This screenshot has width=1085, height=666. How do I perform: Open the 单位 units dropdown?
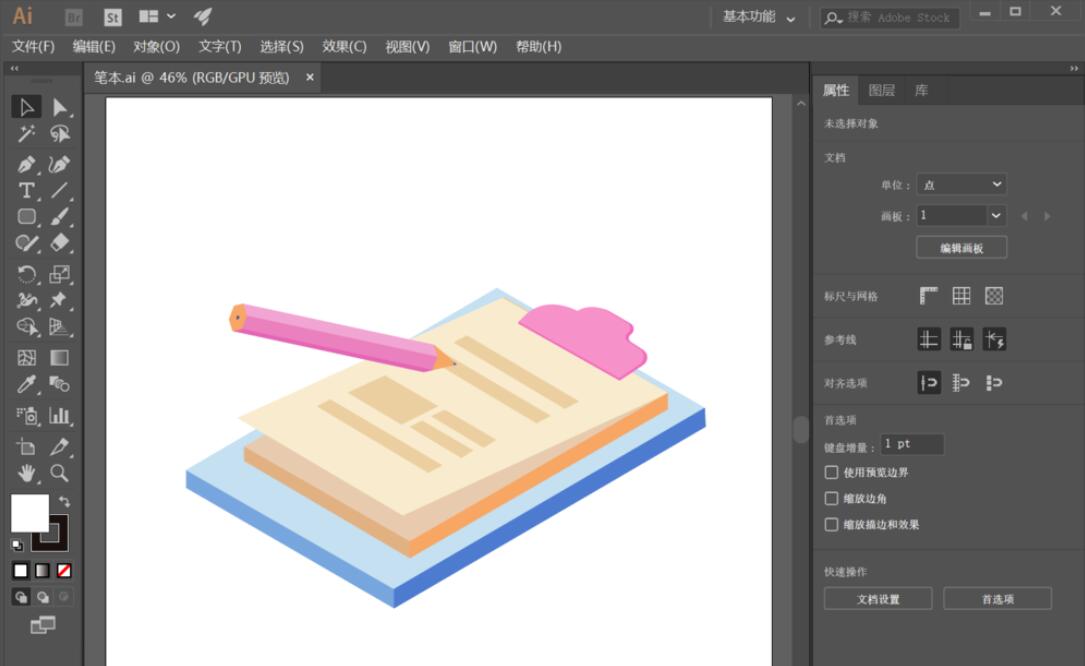pyautogui.click(x=961, y=185)
